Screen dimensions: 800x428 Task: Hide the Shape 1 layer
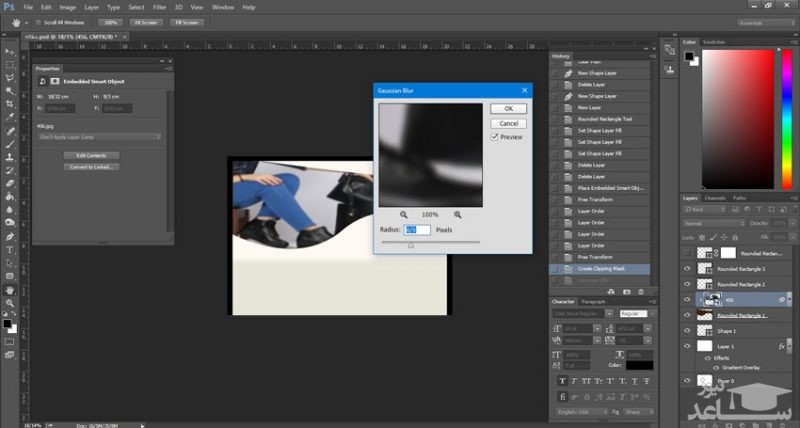[x=687, y=329]
